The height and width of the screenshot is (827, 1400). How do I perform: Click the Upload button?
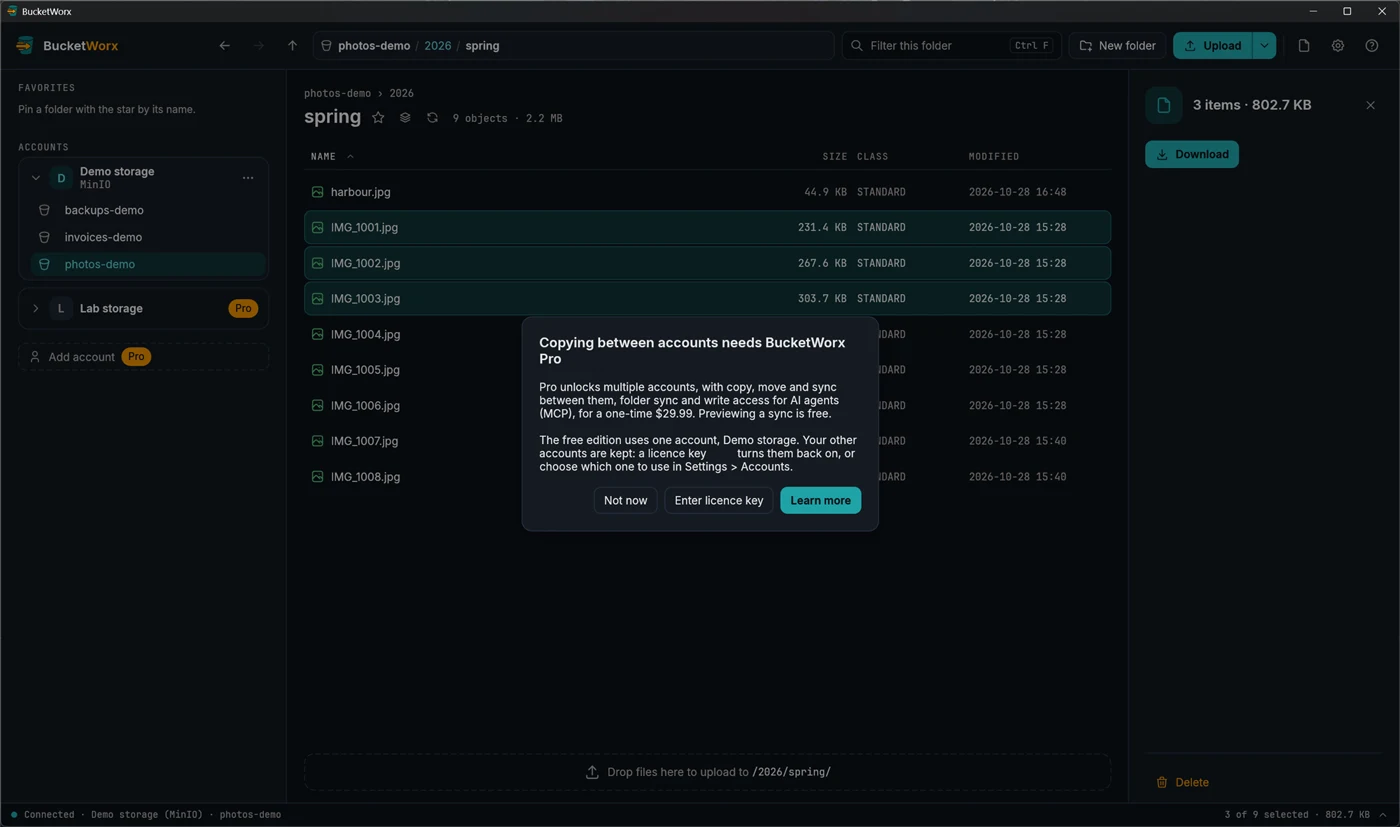(x=1212, y=46)
